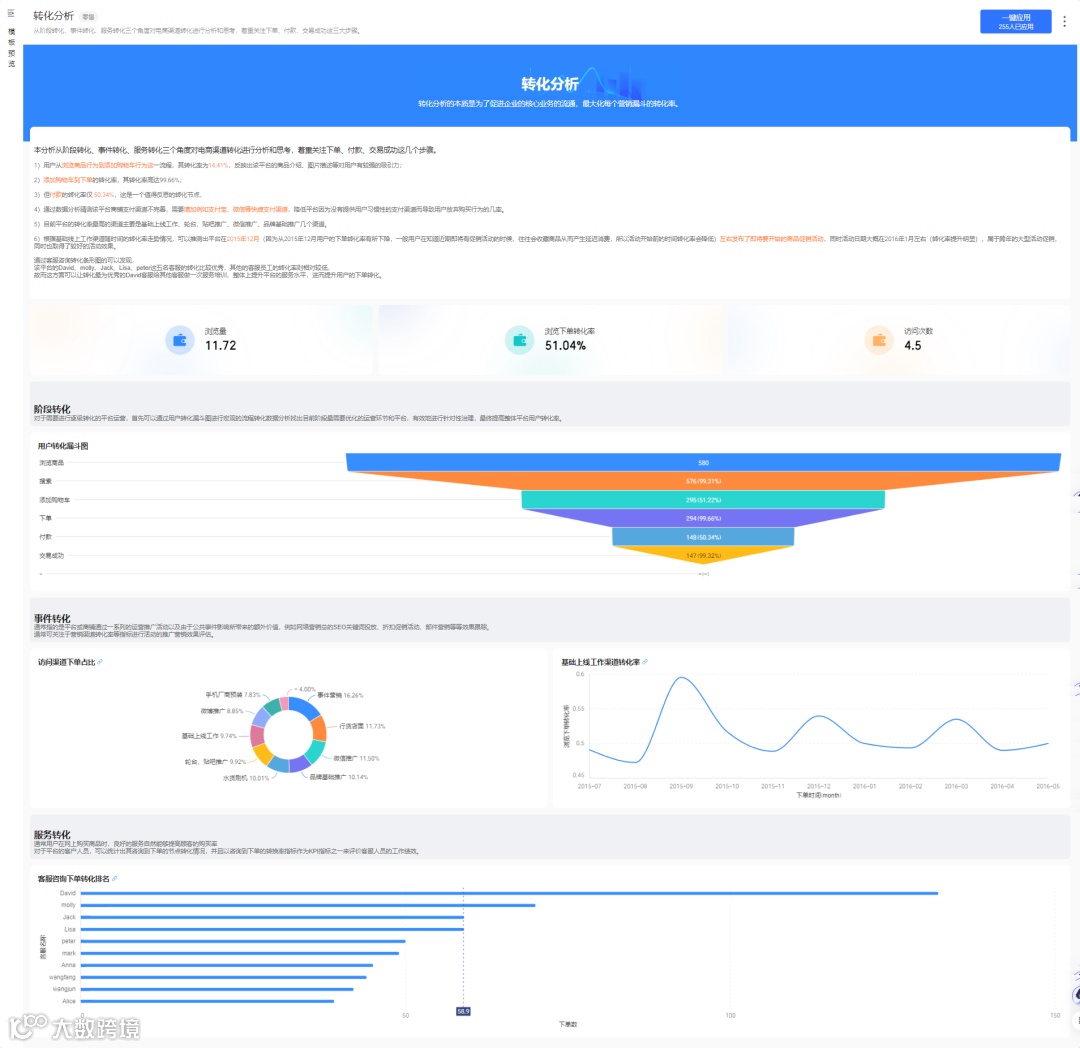Screen dimensions: 1080x1048
Task: Select the blue 580 funnel stage bar
Action: (703, 462)
